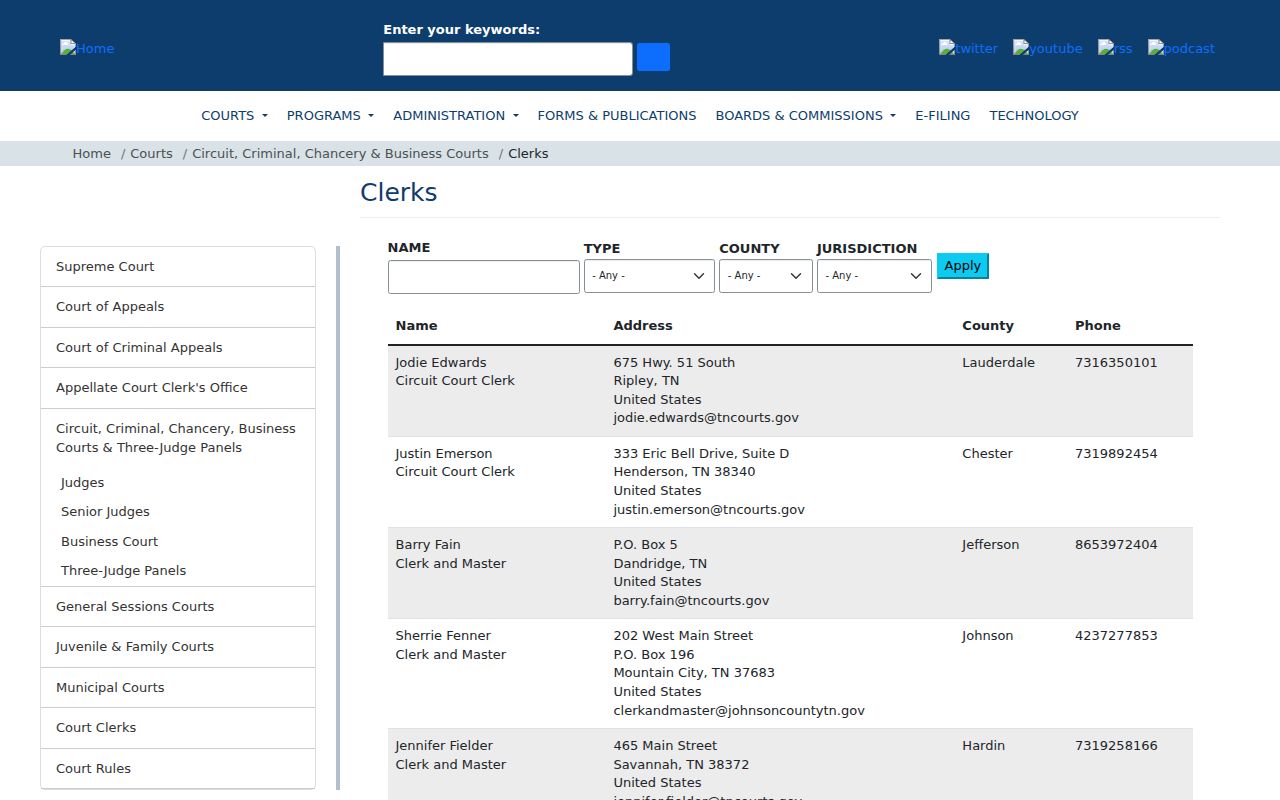Open Court of Appeals in sidebar

178,307
